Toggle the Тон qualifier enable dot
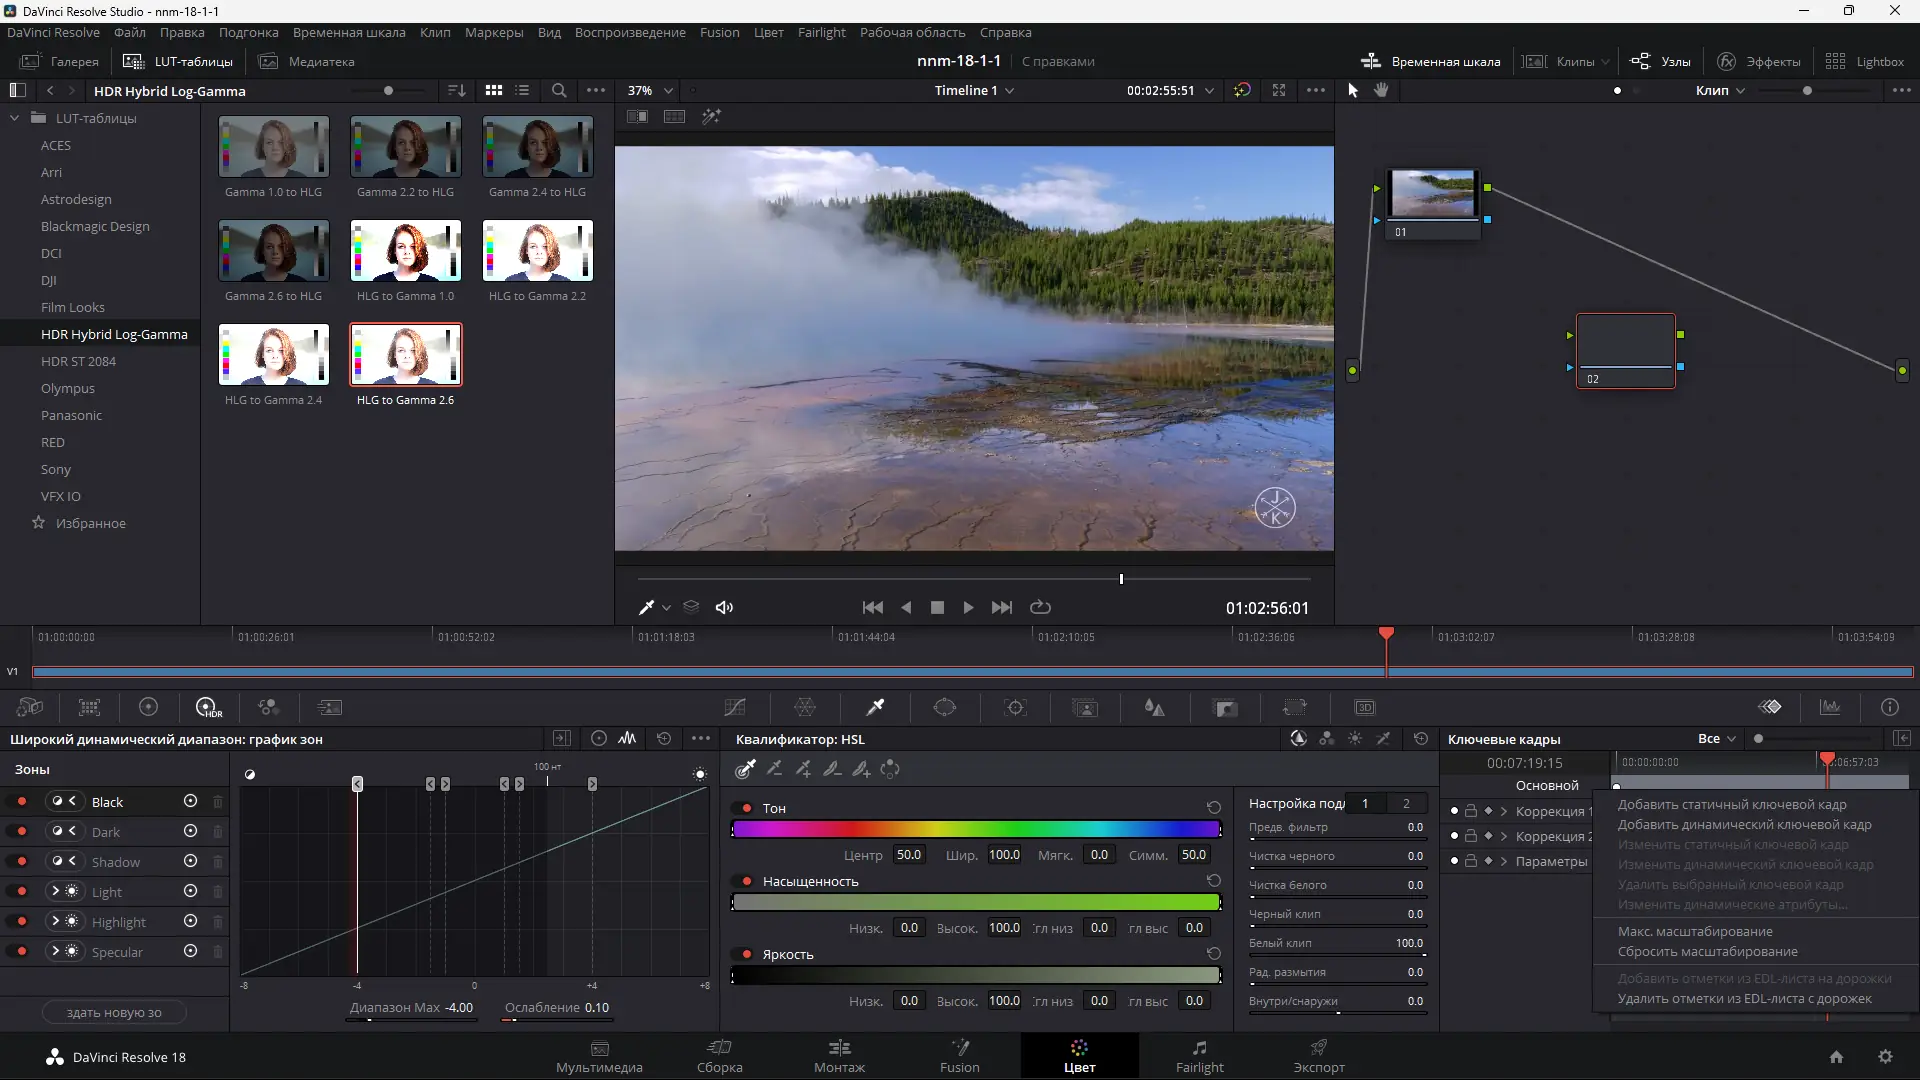The width and height of the screenshot is (1920, 1080). coord(747,809)
